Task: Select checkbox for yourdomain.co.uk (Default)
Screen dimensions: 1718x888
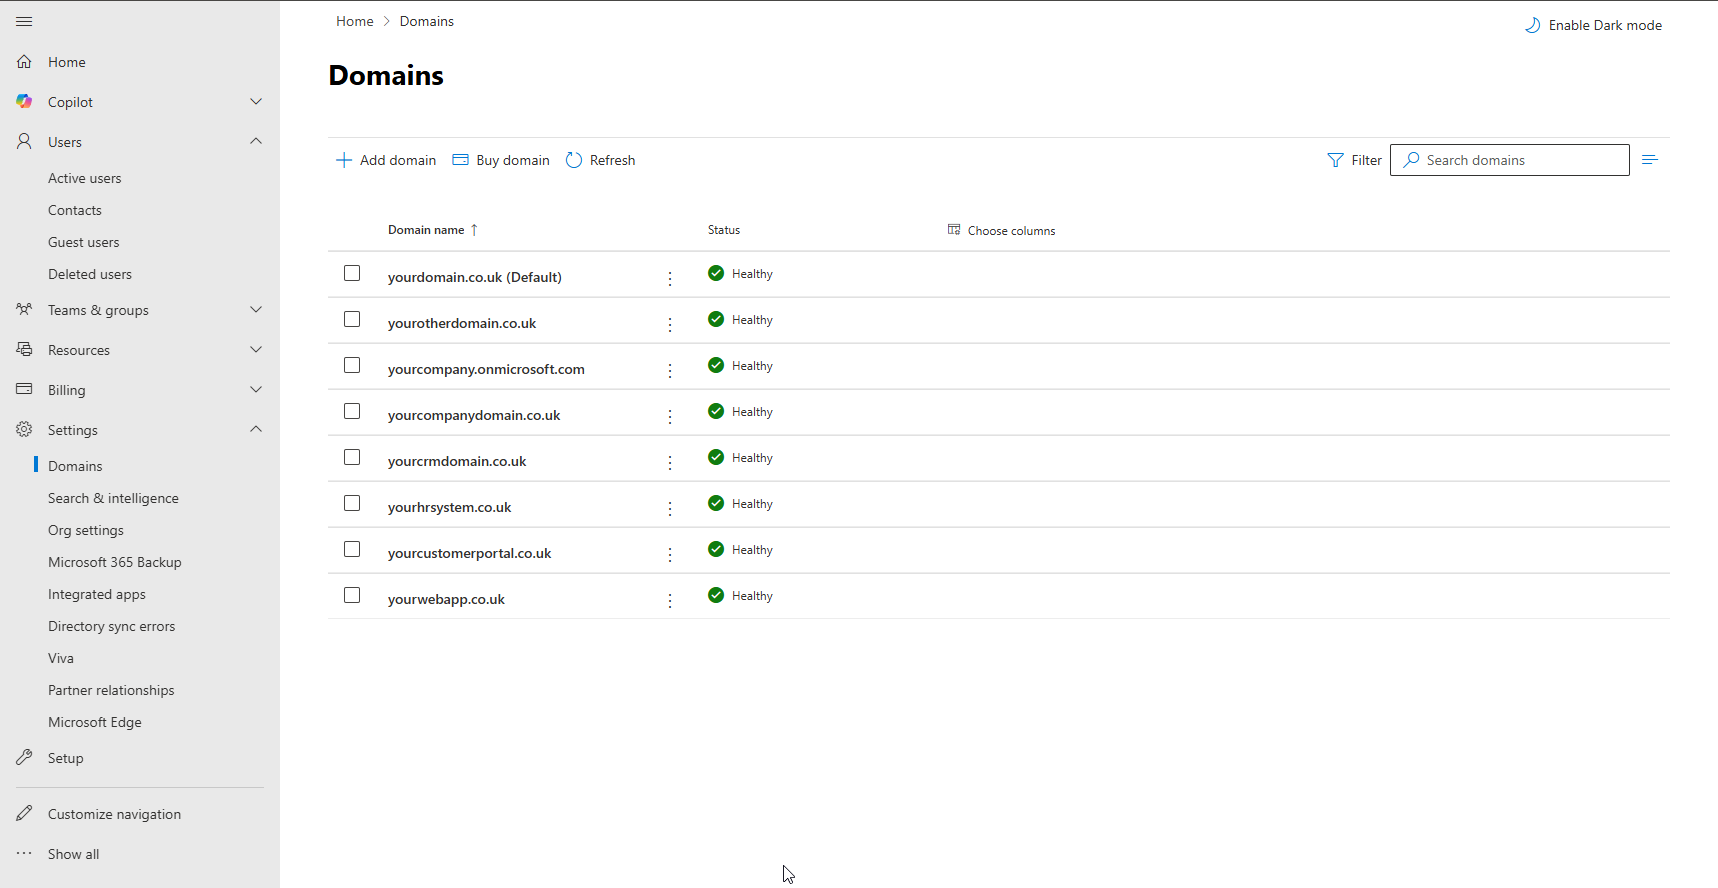Action: pos(352,273)
